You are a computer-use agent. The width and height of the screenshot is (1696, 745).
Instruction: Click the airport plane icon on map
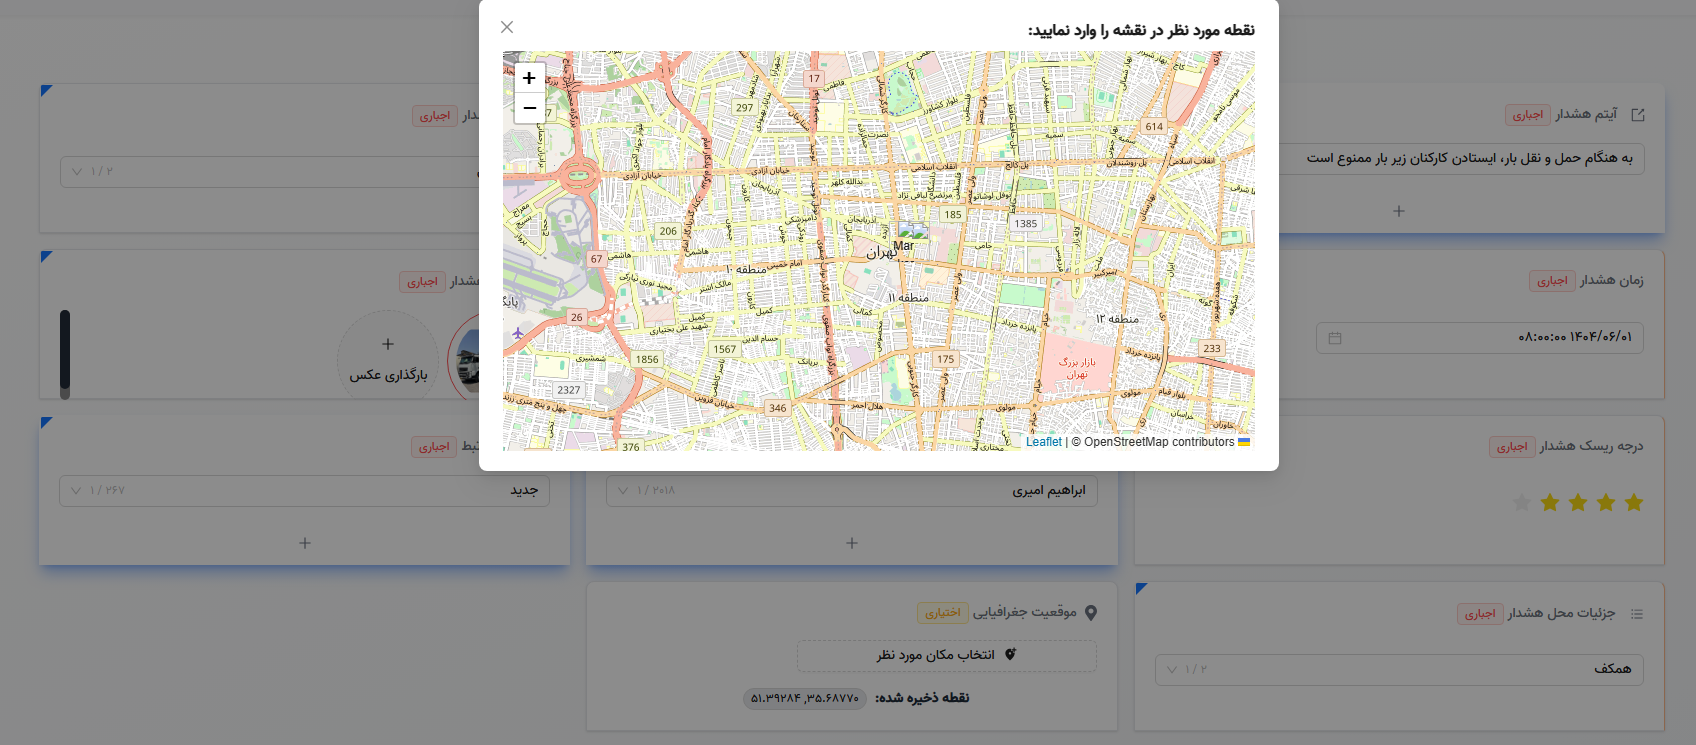pos(517,333)
